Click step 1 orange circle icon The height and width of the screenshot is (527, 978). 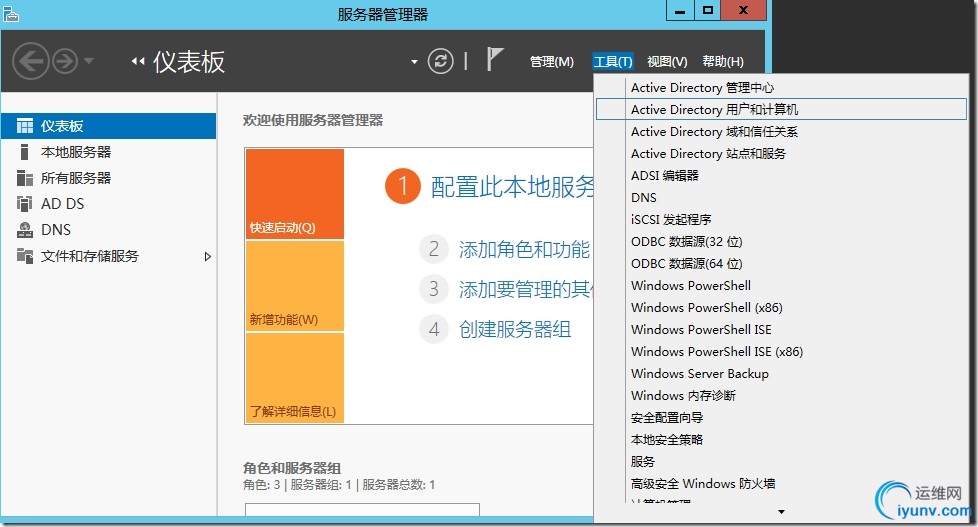pos(402,186)
